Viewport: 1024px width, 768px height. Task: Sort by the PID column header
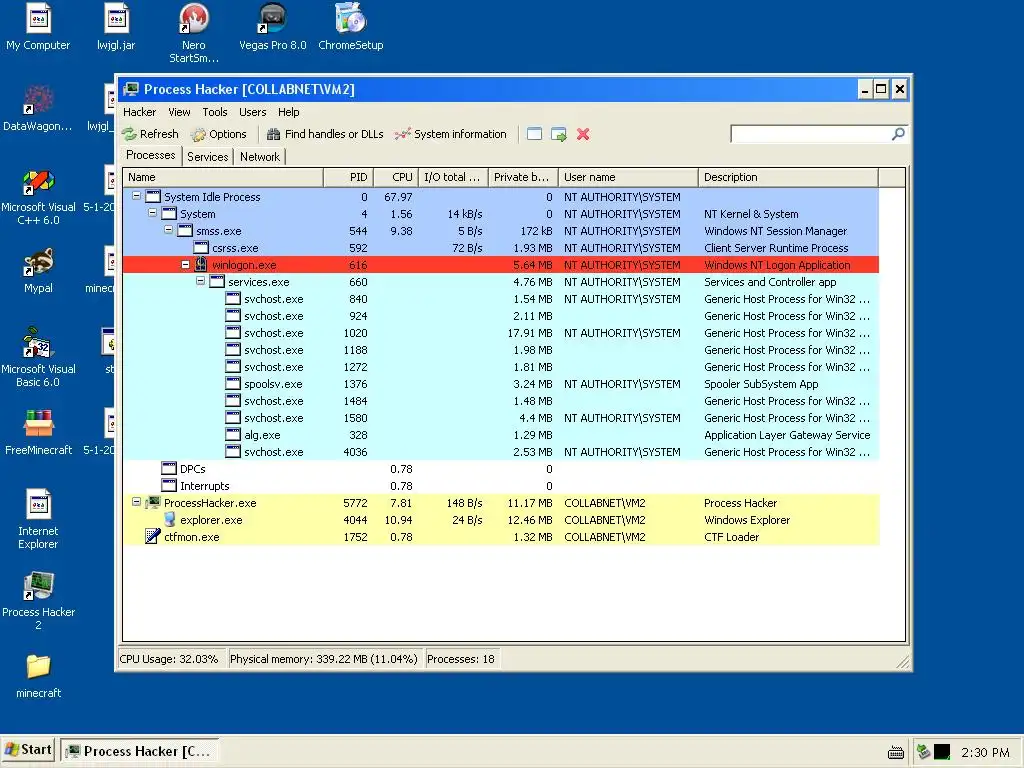click(x=348, y=177)
